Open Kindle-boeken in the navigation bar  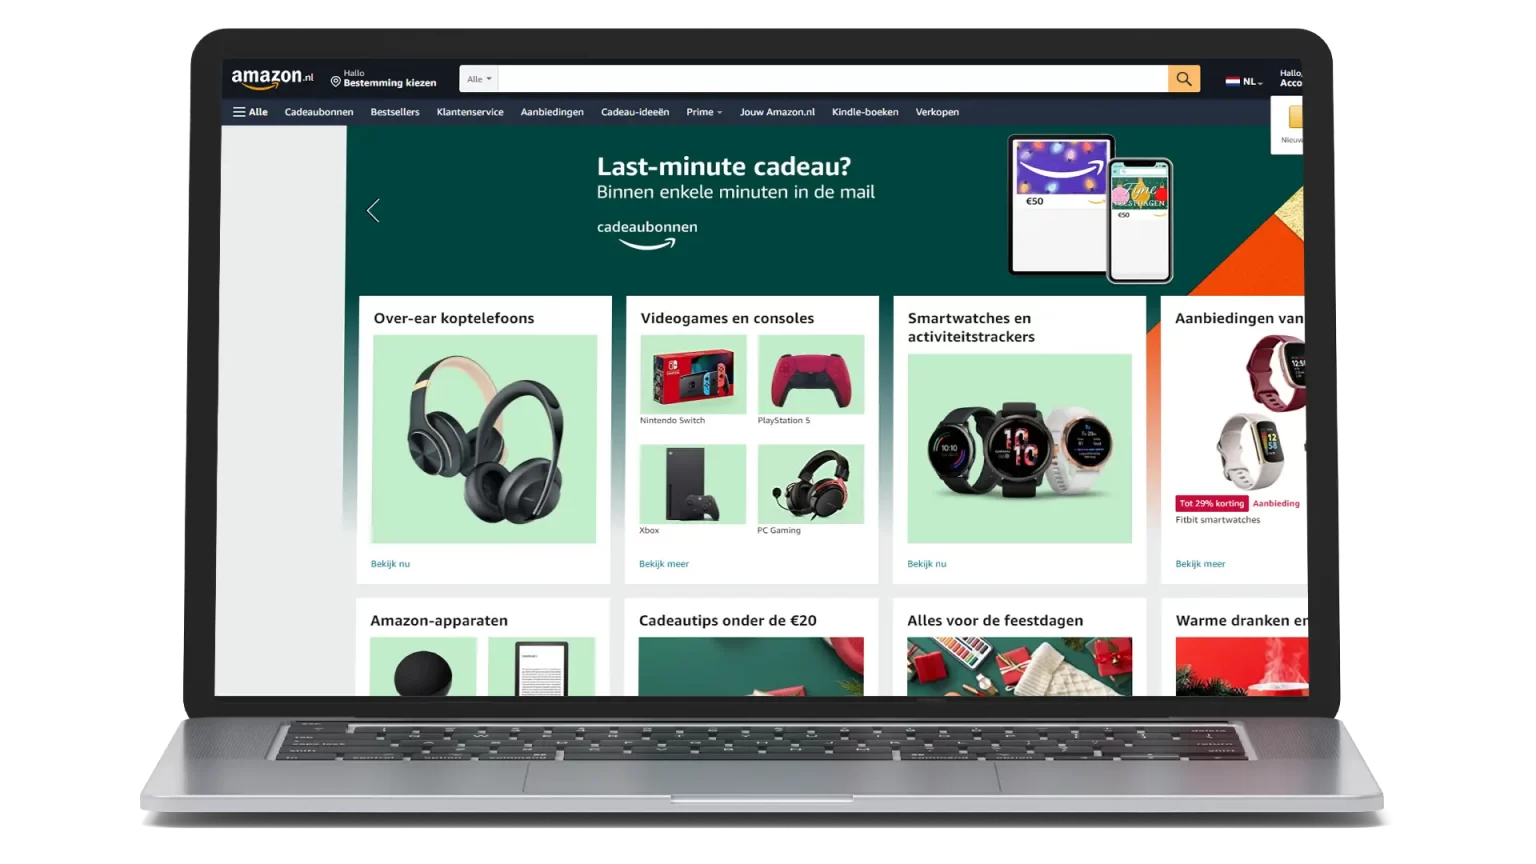[x=865, y=112]
